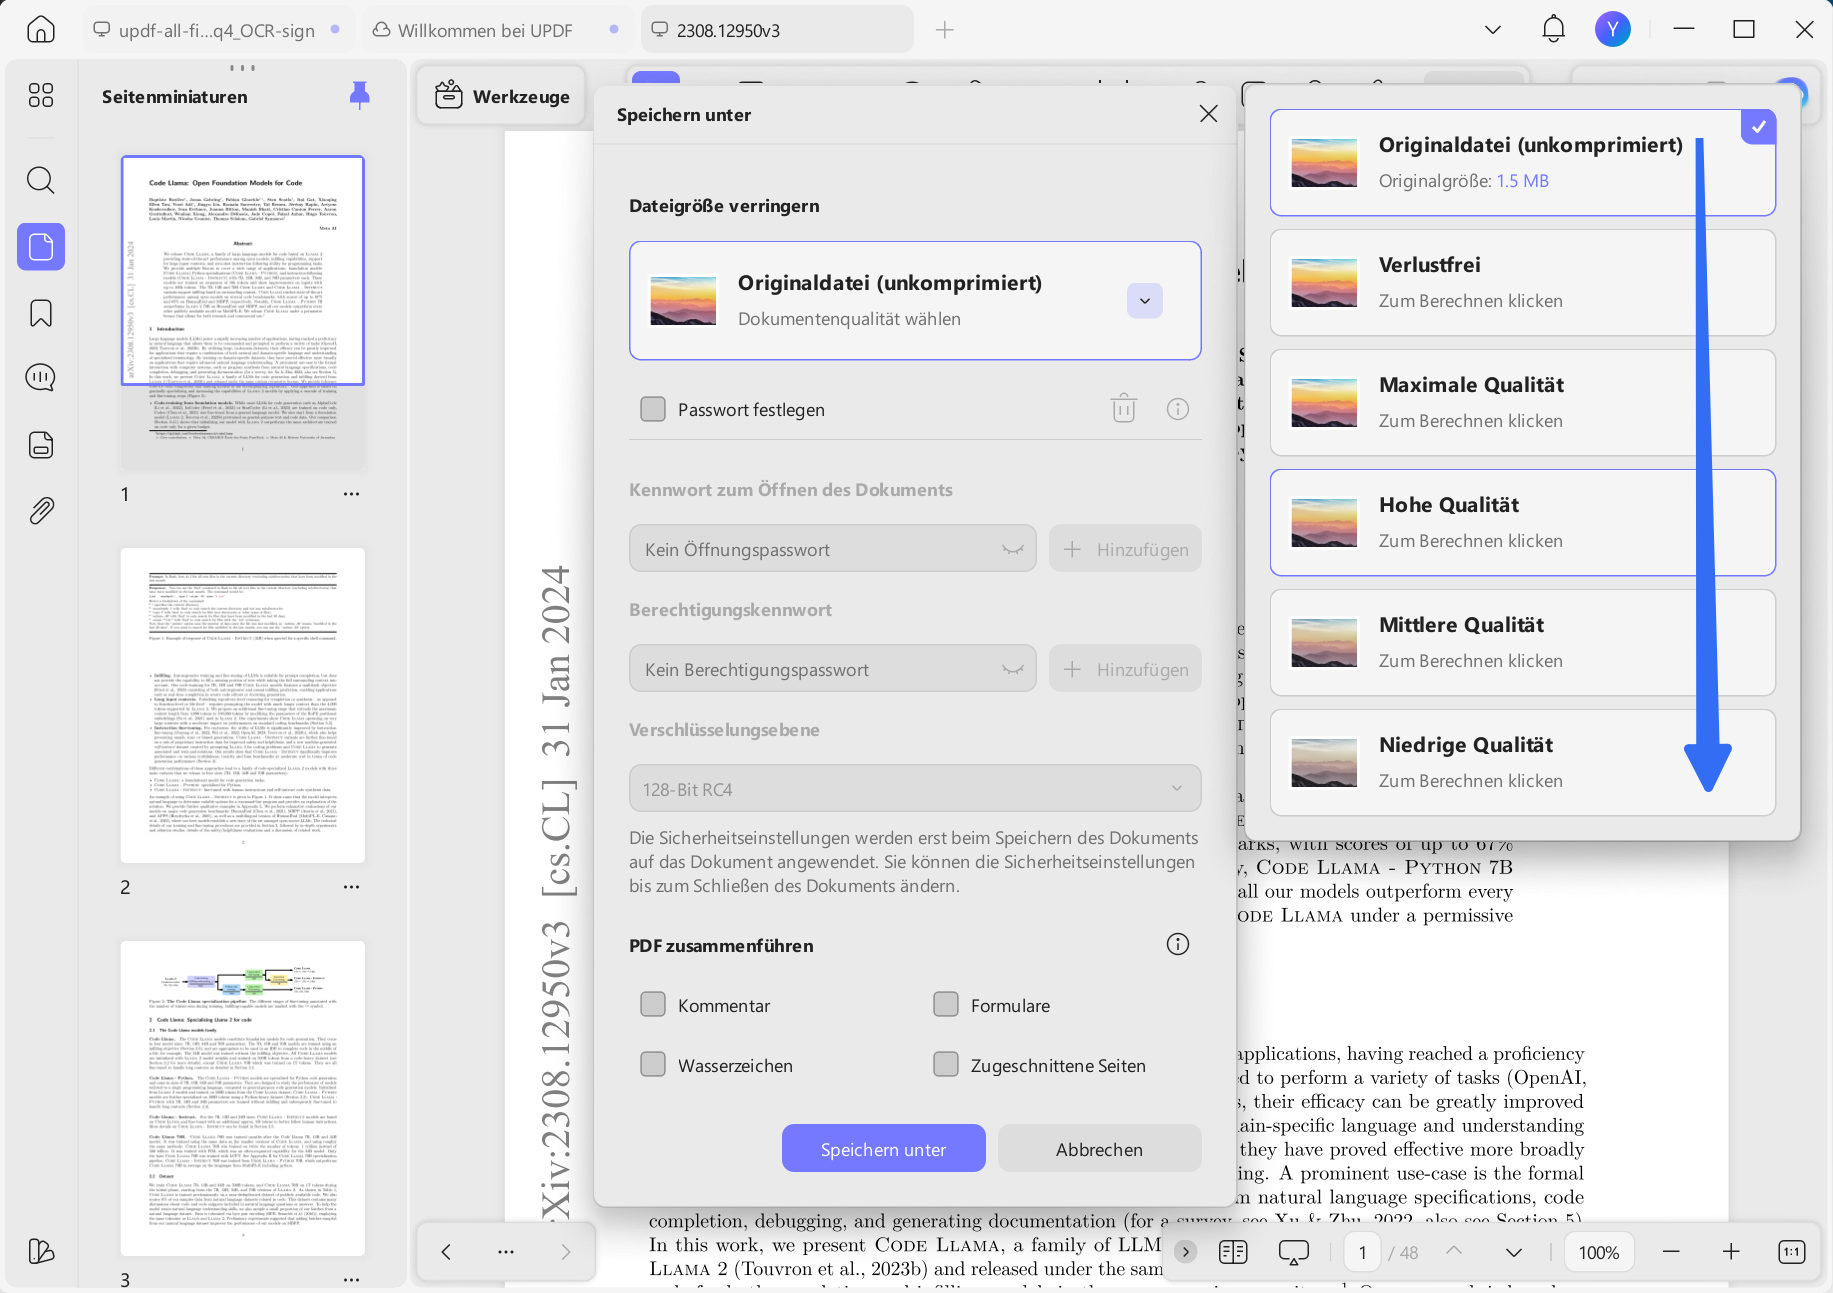This screenshot has width=1833, height=1293.
Task: Close the Speichern unter dialog
Action: click(1208, 114)
